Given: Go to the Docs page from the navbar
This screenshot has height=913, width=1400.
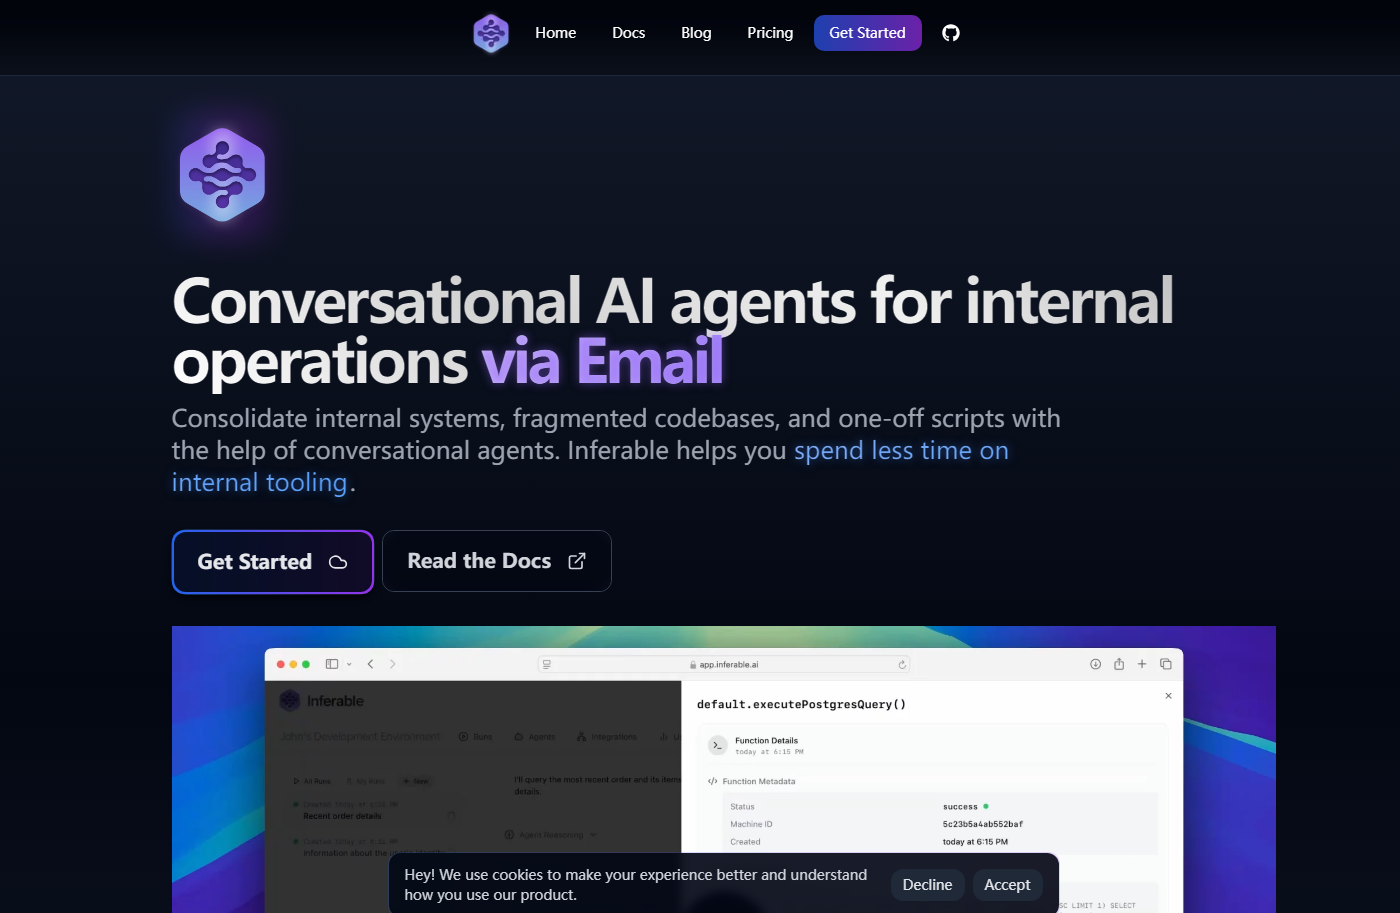Looking at the screenshot, I should (x=628, y=33).
